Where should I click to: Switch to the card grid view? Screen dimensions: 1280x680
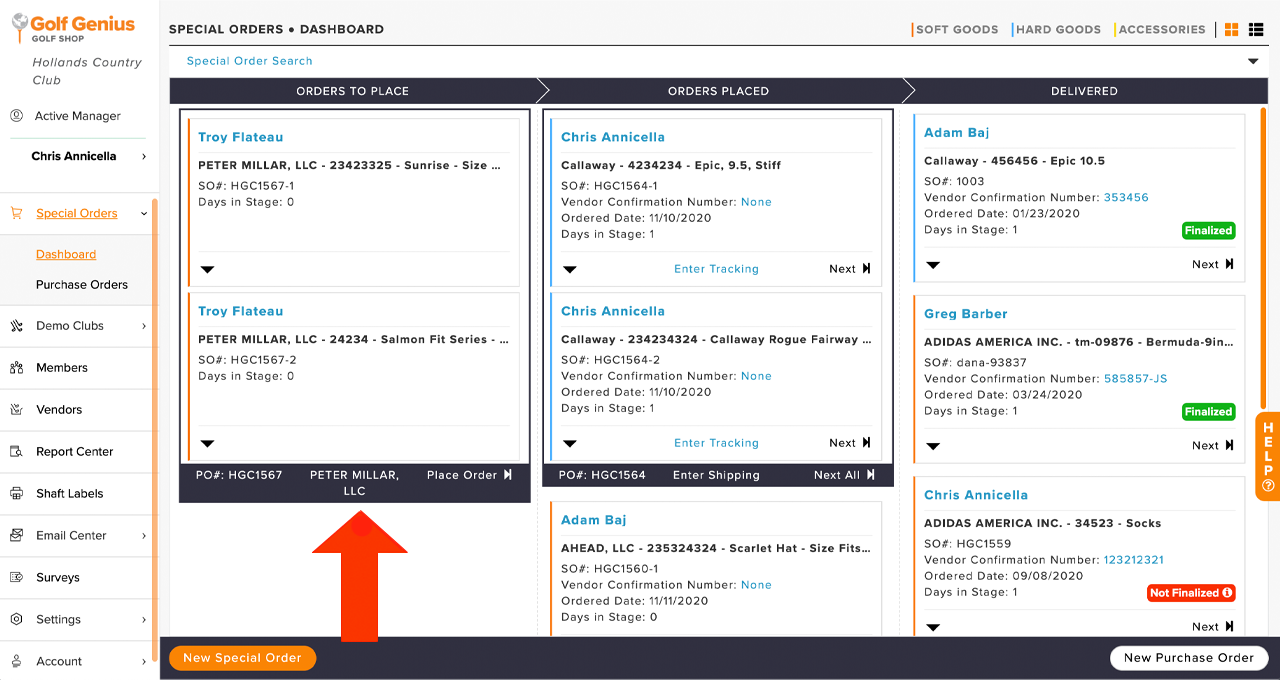coord(1232,30)
